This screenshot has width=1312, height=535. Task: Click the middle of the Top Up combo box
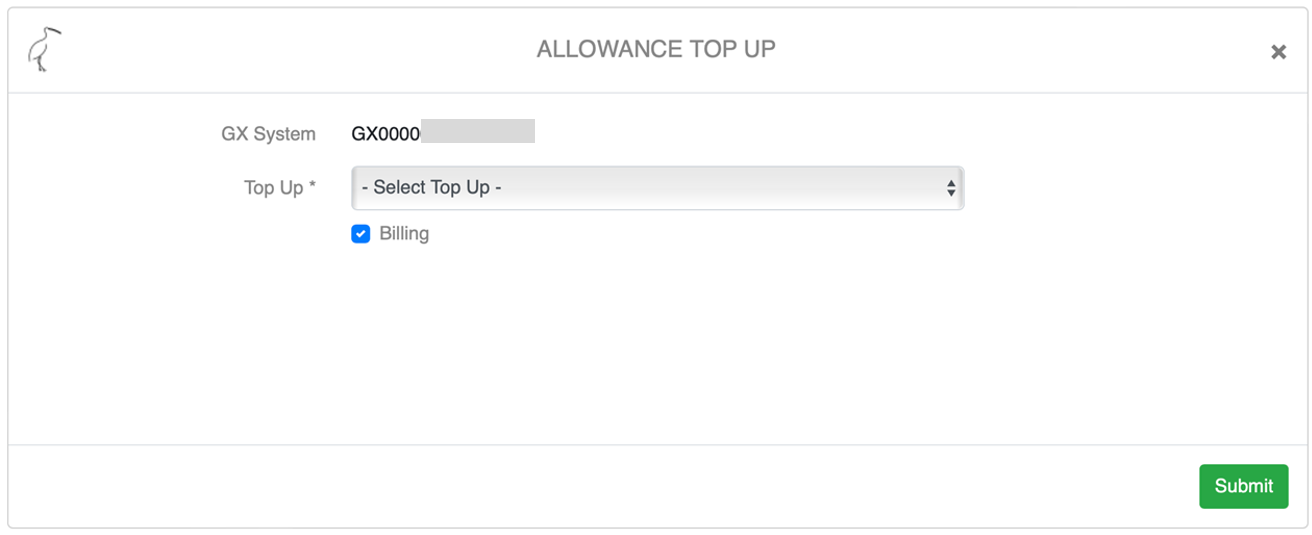tap(657, 188)
